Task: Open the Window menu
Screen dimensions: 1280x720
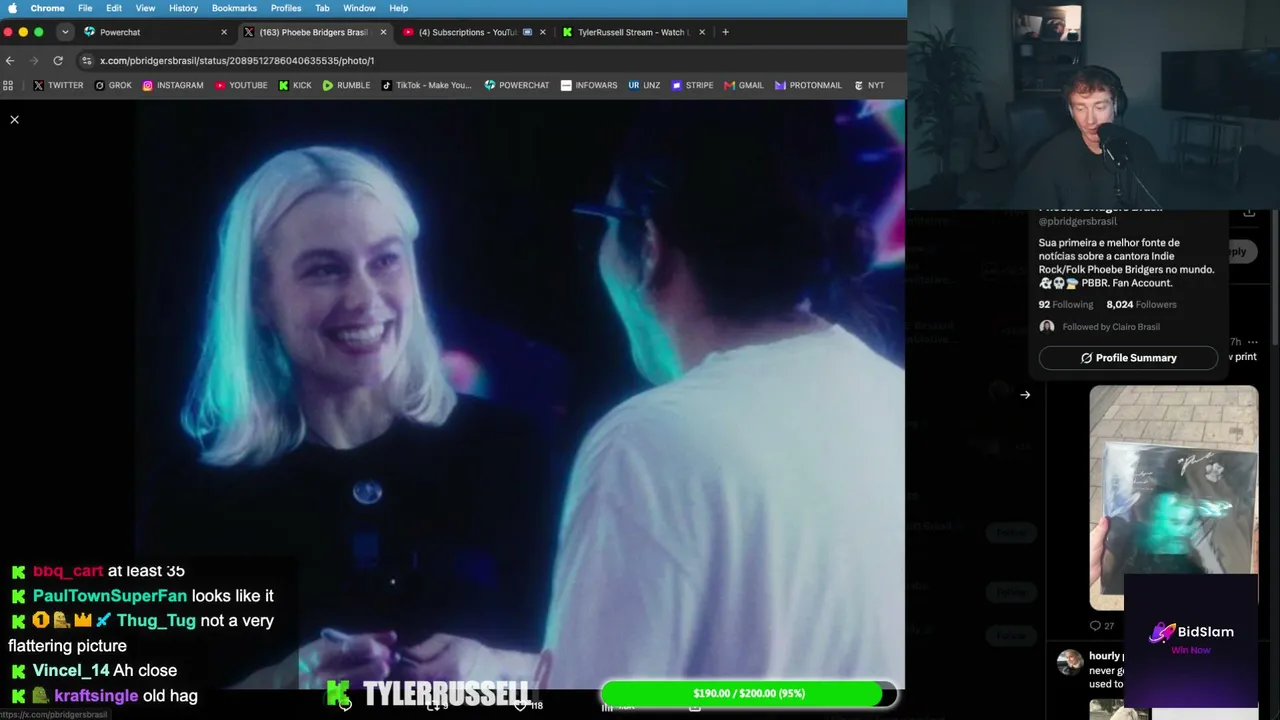Action: click(x=359, y=8)
